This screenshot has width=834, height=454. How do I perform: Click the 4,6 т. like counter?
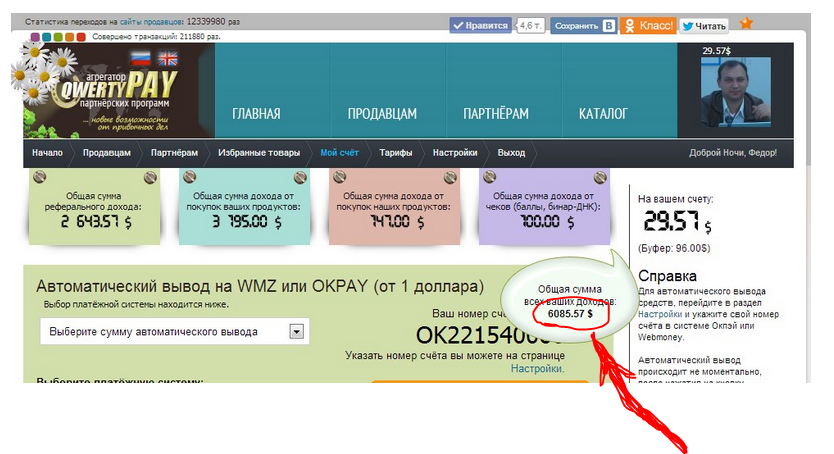pos(530,26)
